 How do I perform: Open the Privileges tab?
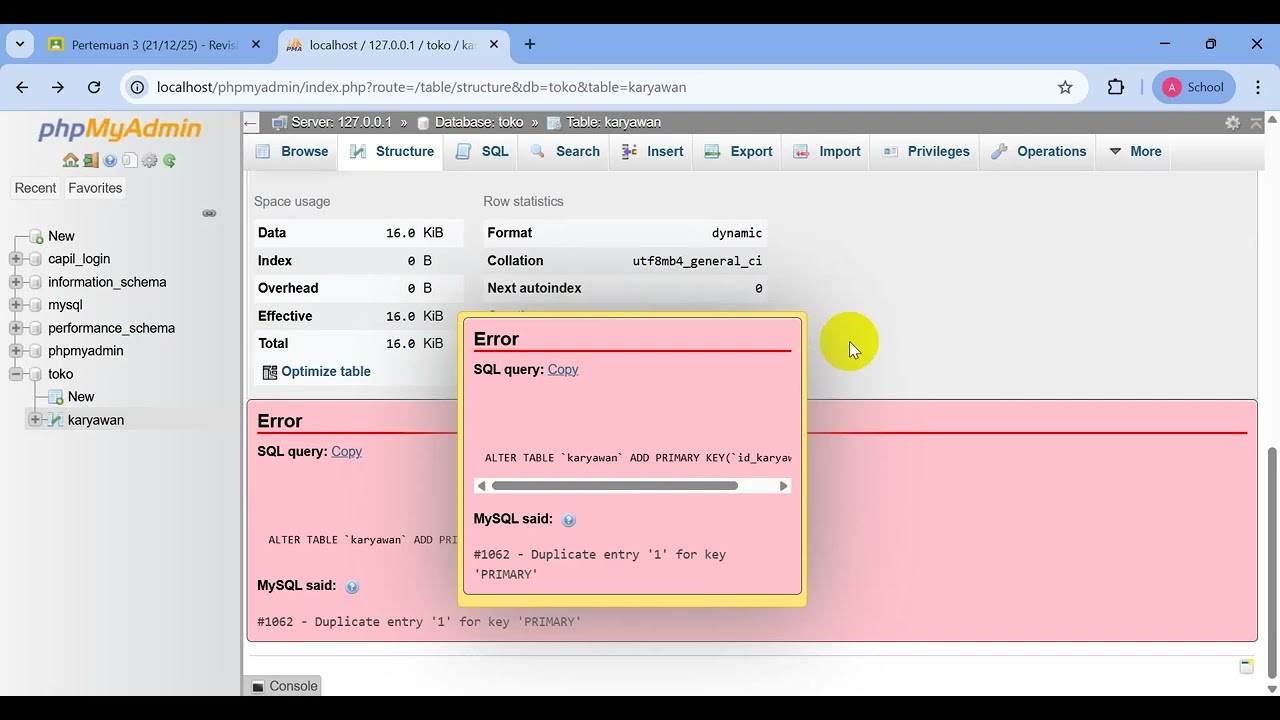(x=926, y=152)
